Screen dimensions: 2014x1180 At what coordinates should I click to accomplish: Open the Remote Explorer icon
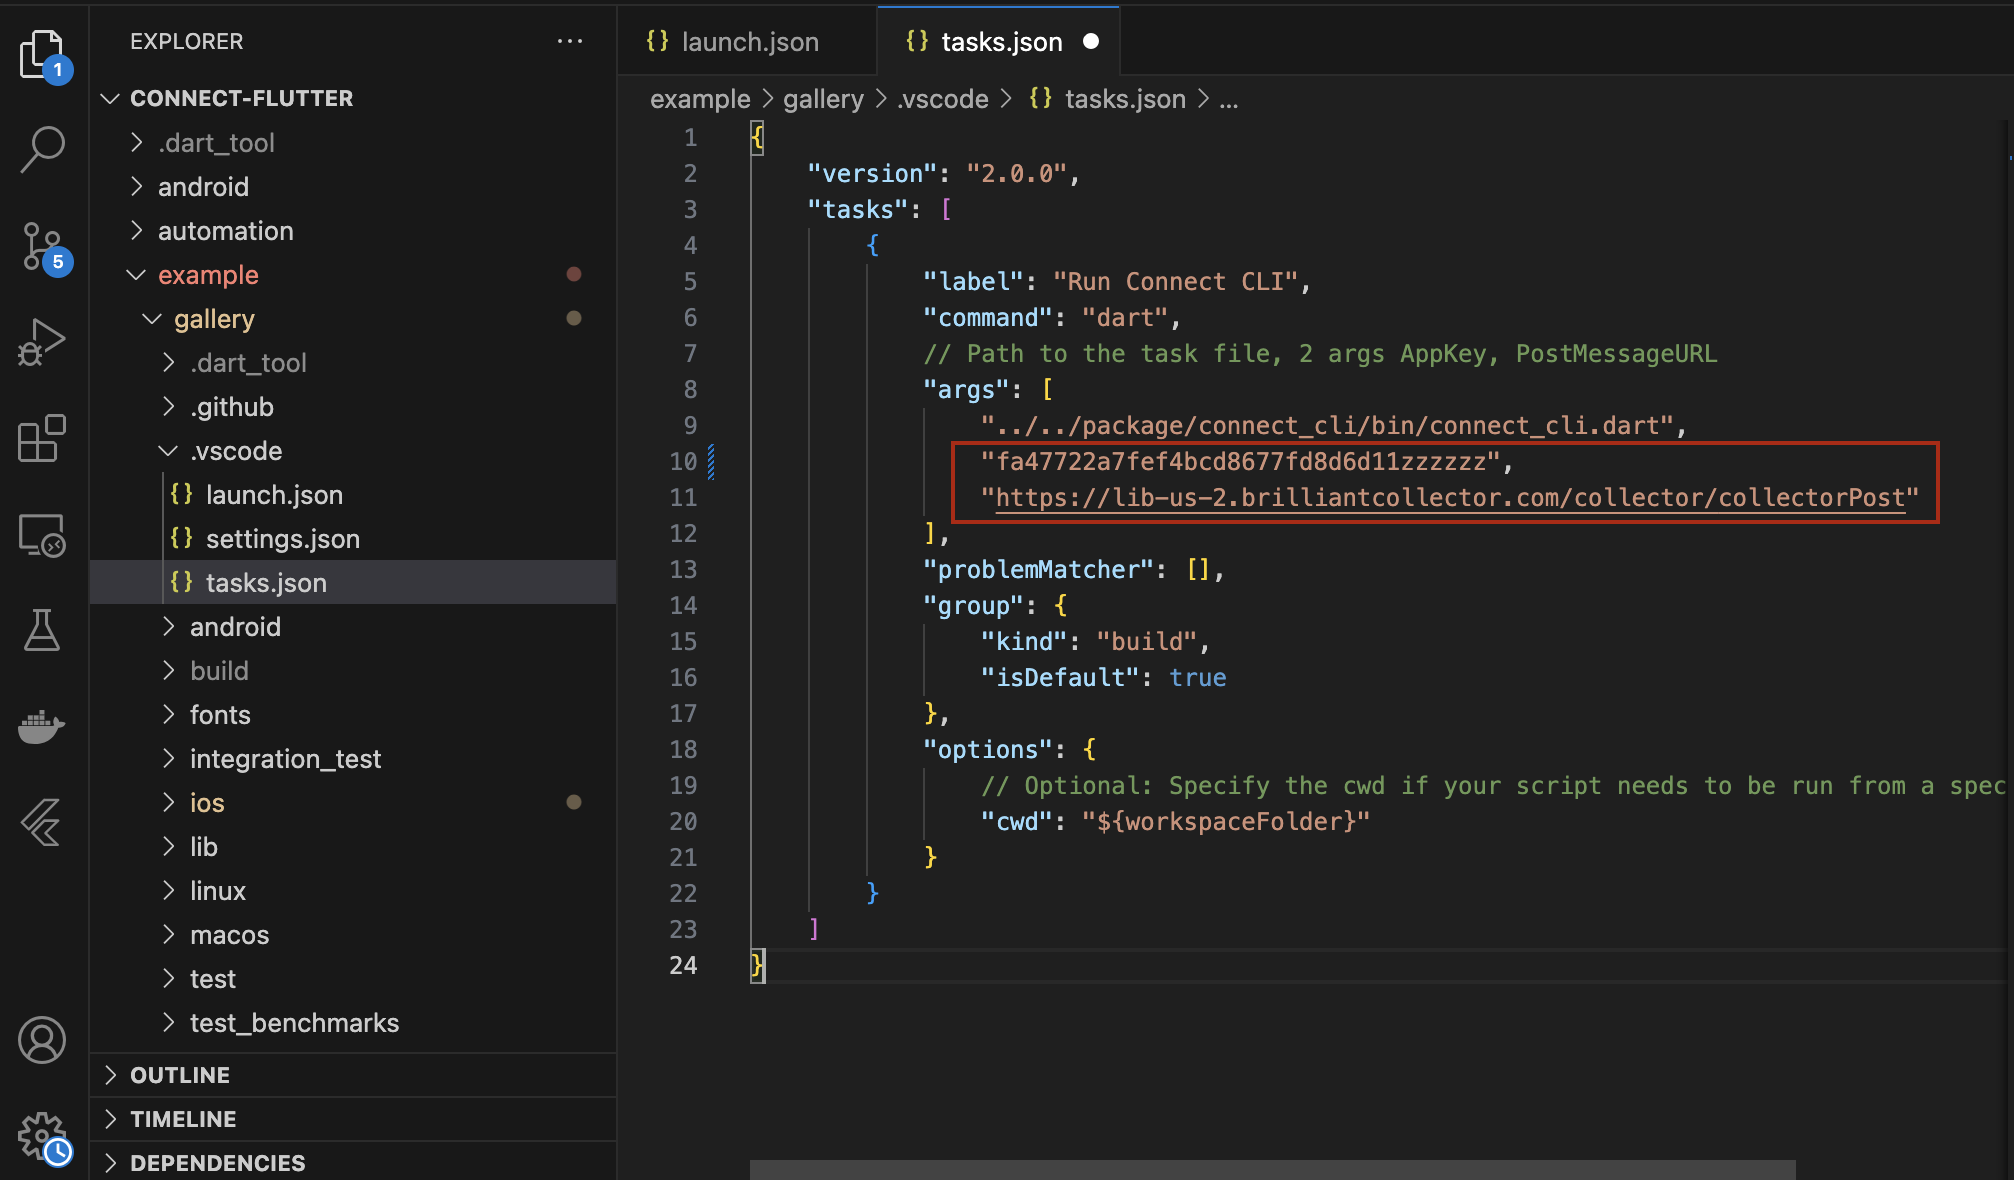42,535
